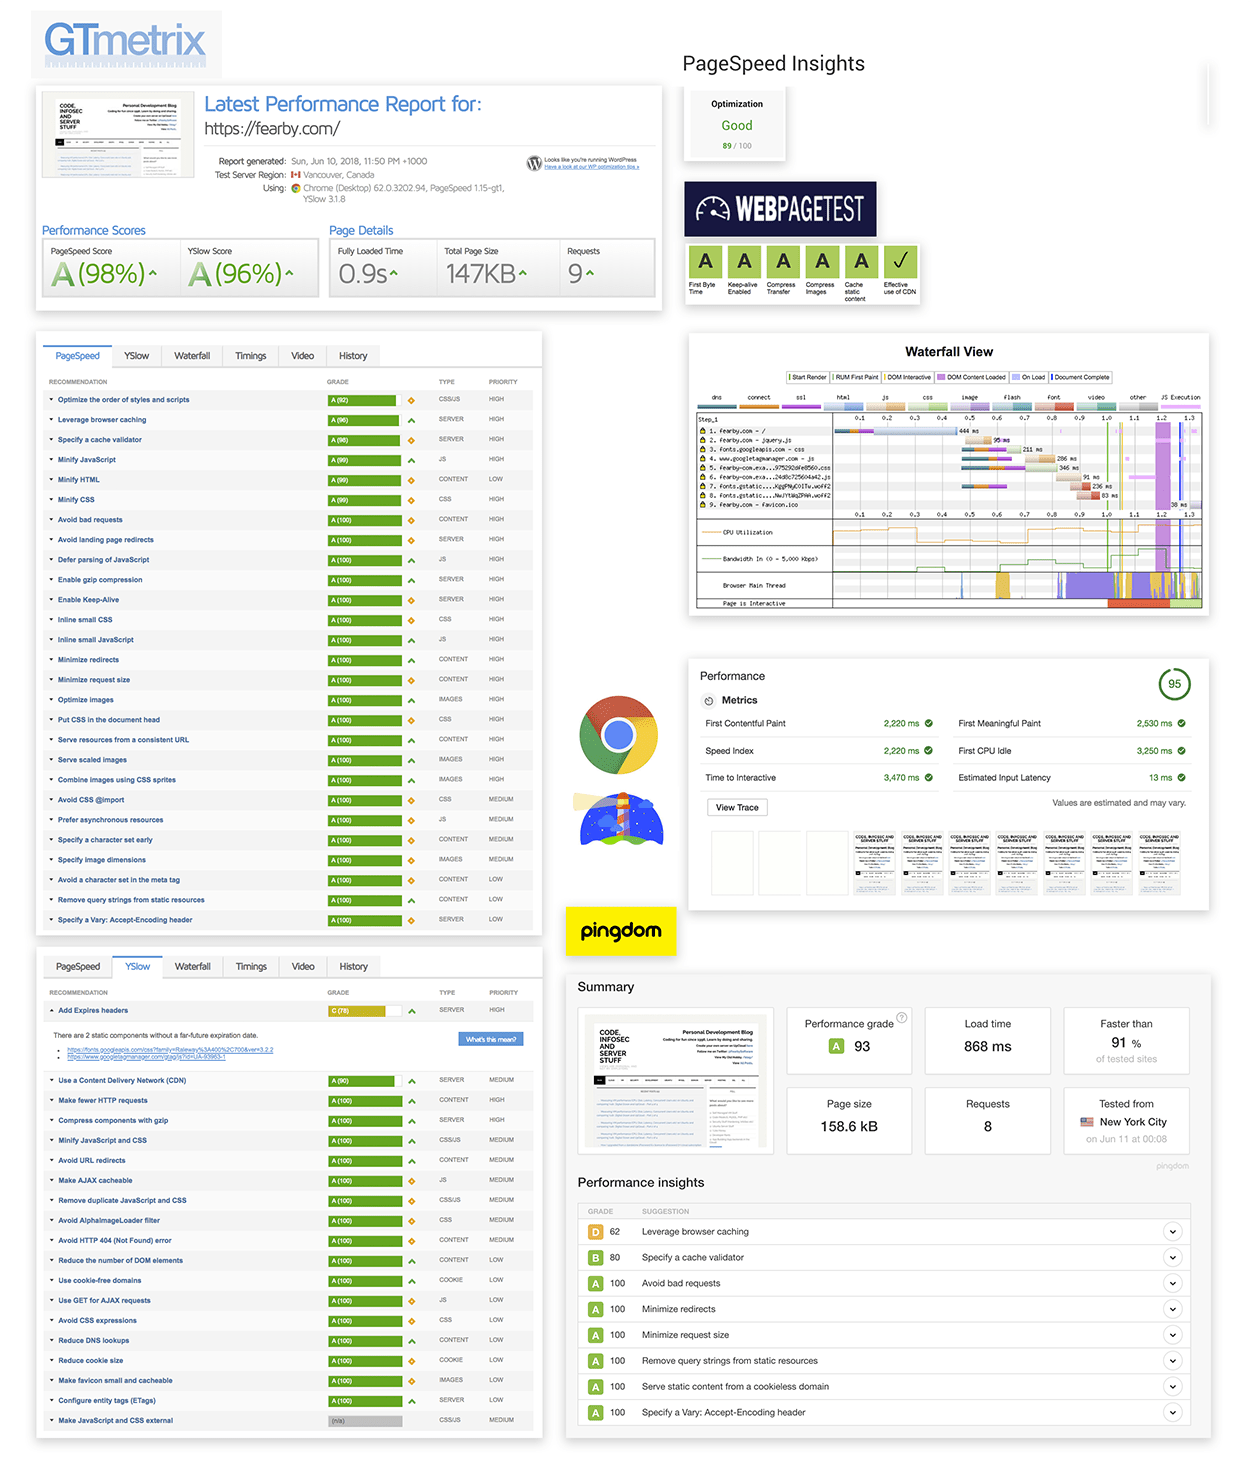Screen dimensions: 1250x1477
Task: Click the 95 performance score circle
Action: [x=1174, y=684]
